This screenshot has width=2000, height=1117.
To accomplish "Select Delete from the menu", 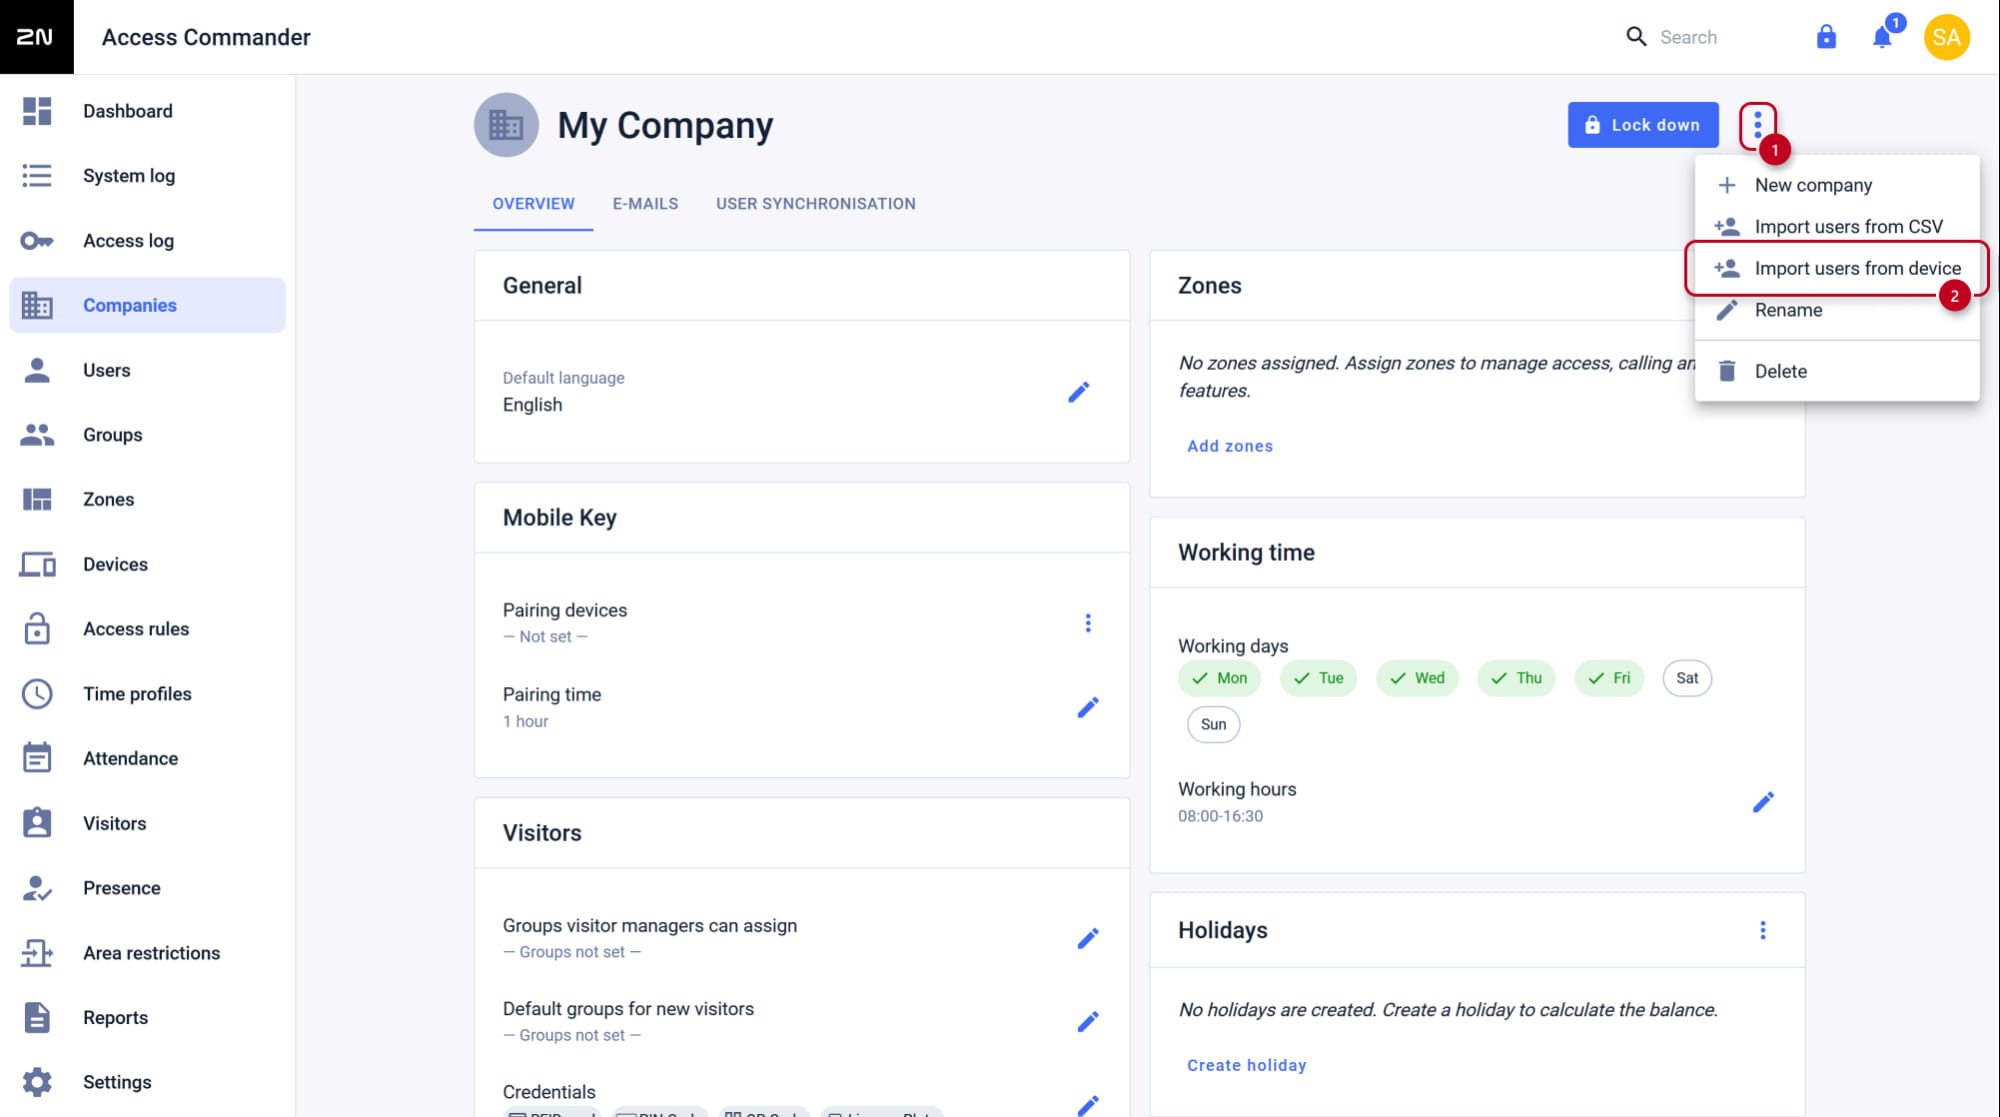I will (1836, 371).
